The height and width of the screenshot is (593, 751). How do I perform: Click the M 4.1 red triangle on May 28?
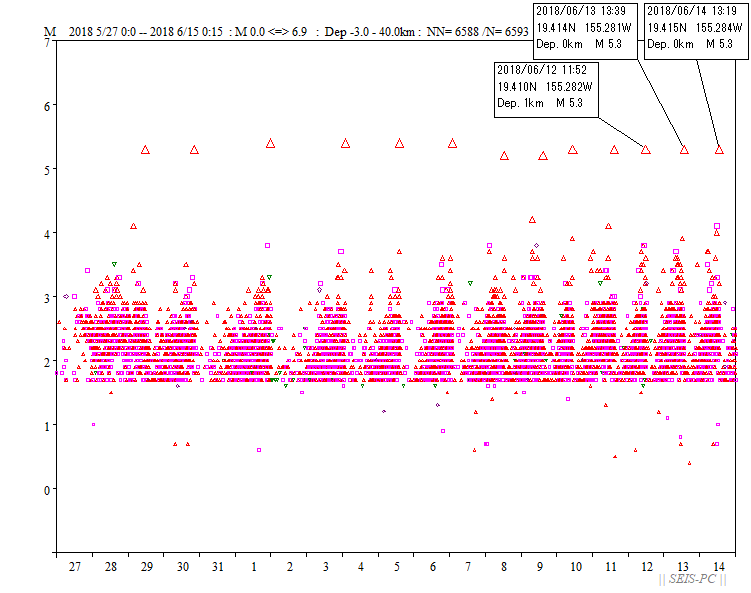[x=134, y=226]
